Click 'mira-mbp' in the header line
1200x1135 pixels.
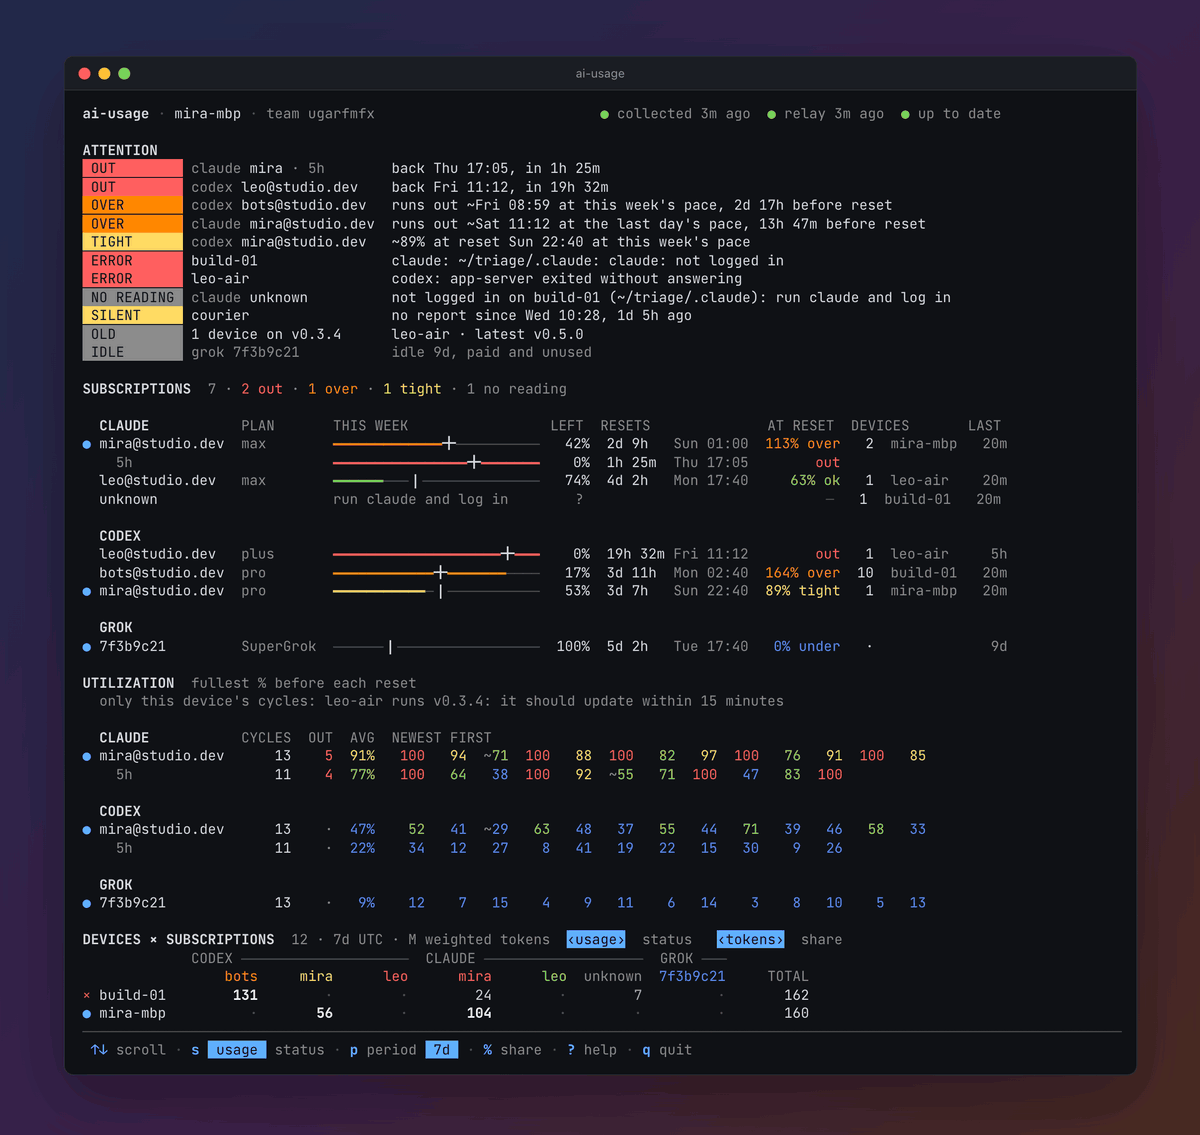pos(208,114)
